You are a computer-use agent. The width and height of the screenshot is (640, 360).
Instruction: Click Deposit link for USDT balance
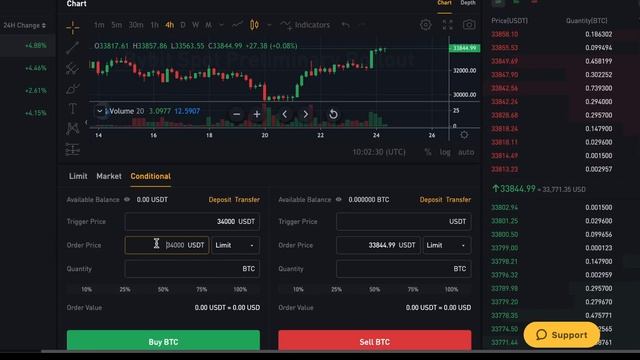220,200
